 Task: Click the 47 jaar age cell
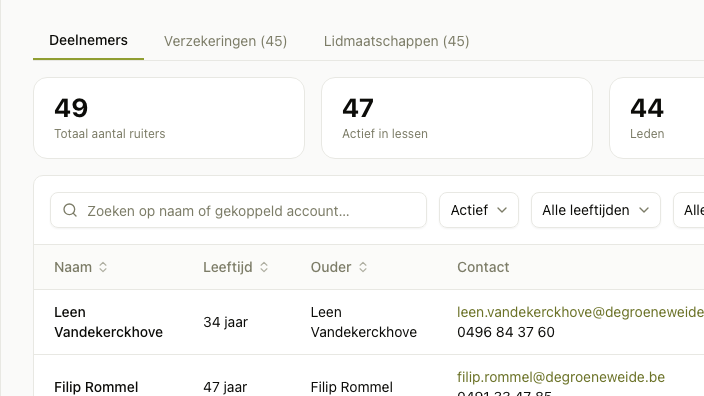coord(225,387)
